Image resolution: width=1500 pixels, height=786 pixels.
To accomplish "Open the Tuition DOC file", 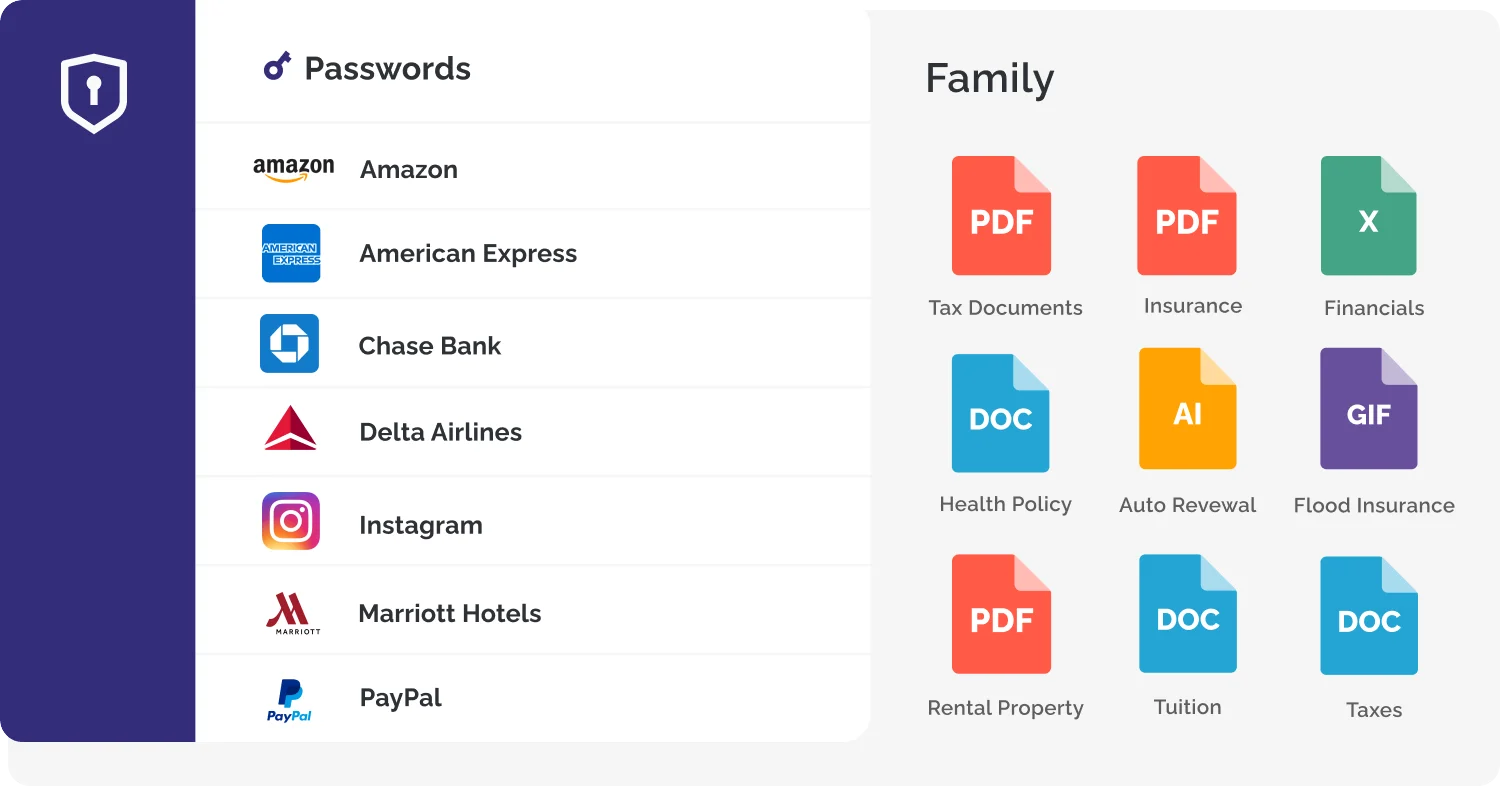I will click(1188, 614).
